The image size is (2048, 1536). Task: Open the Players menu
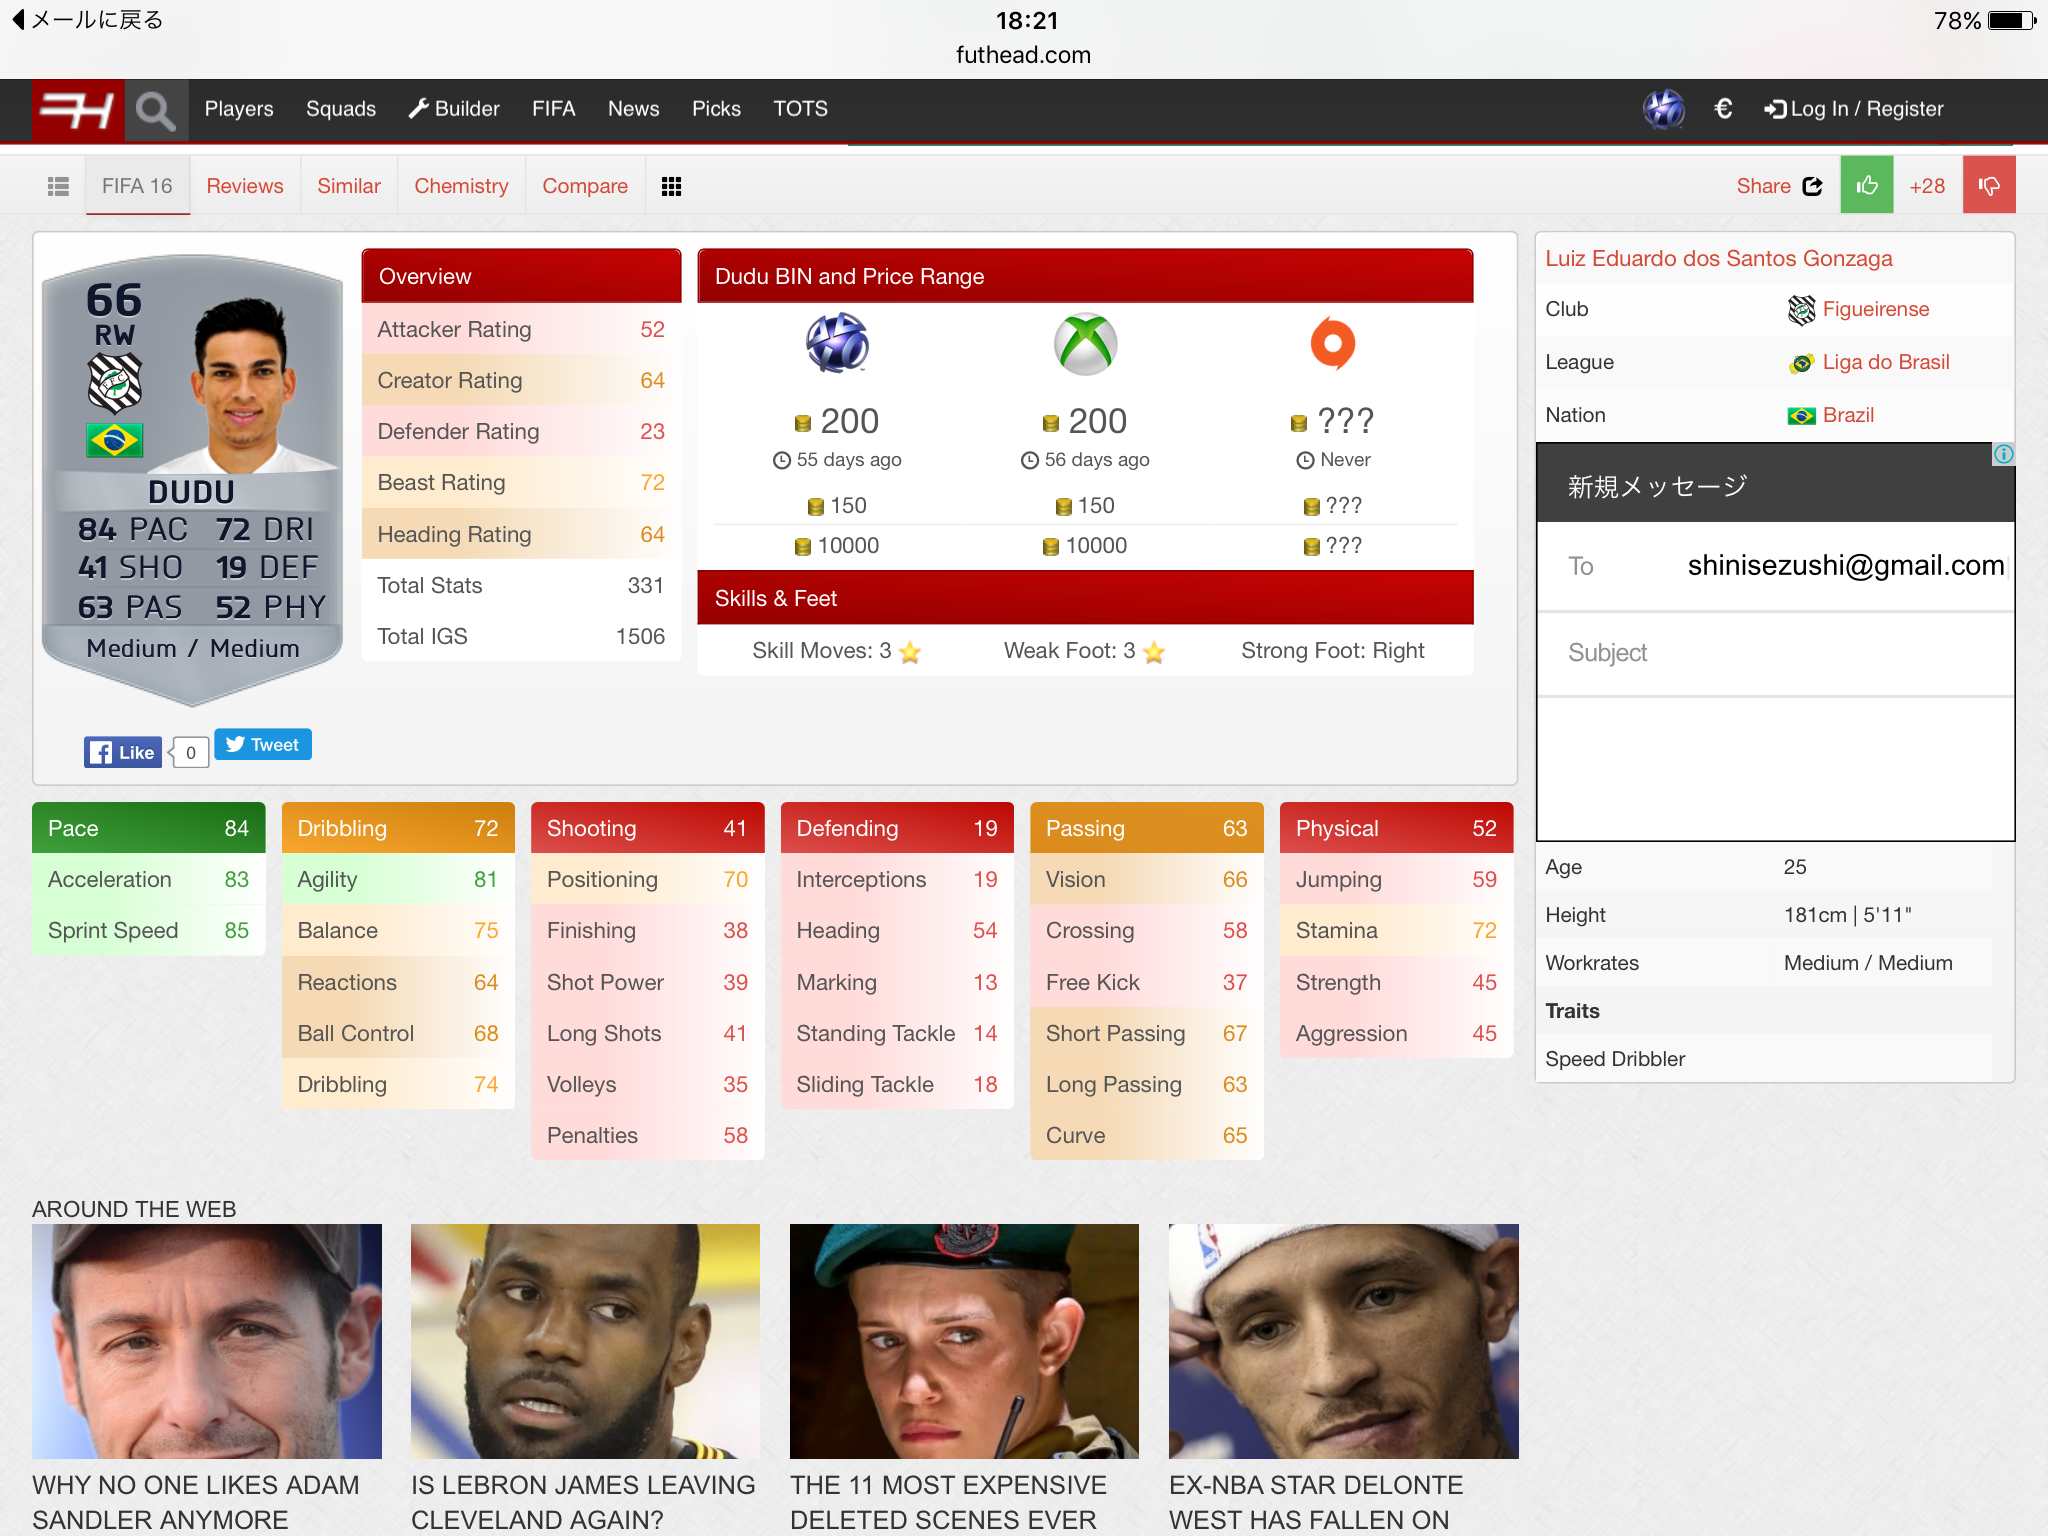coord(239,109)
